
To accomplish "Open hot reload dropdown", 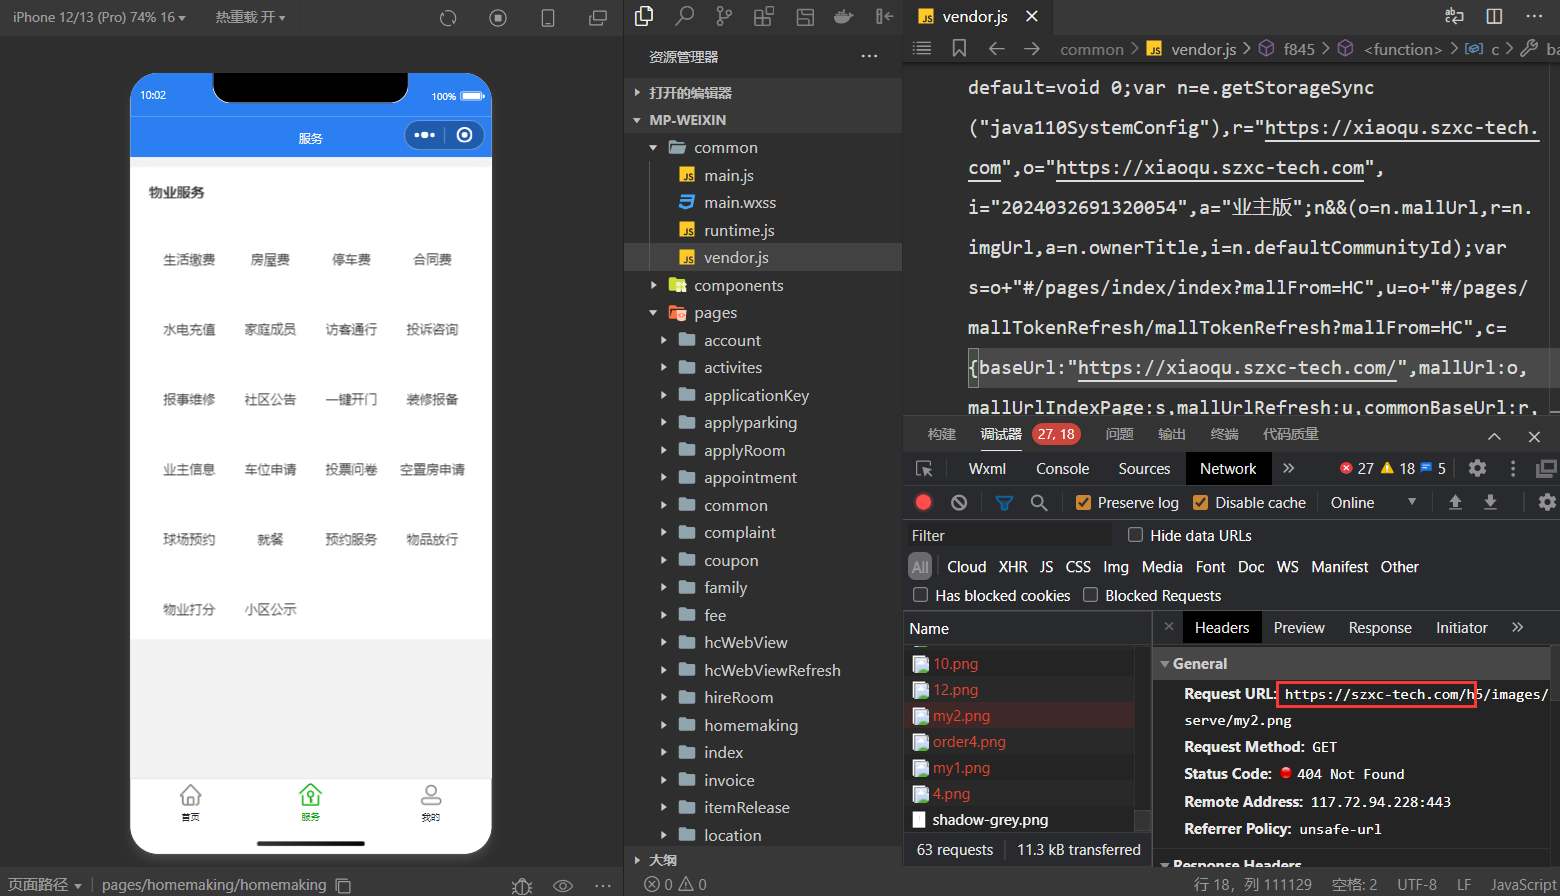I will pos(250,17).
